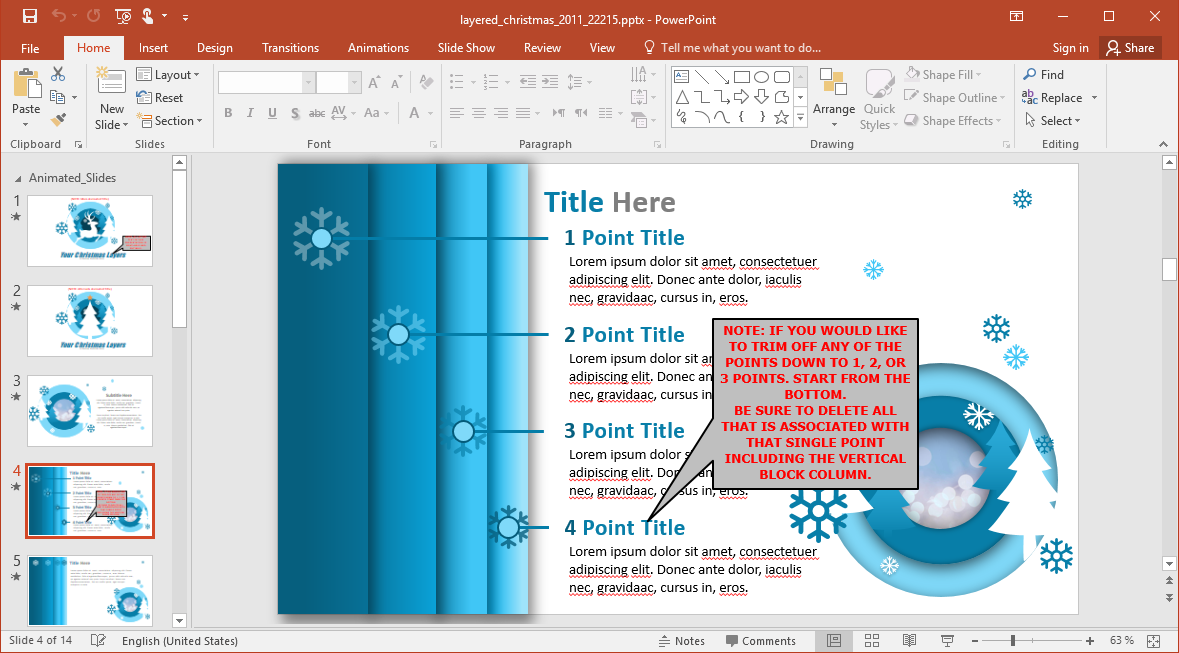
Task: Adjust the zoom slider handle
Action: pos(1013,641)
